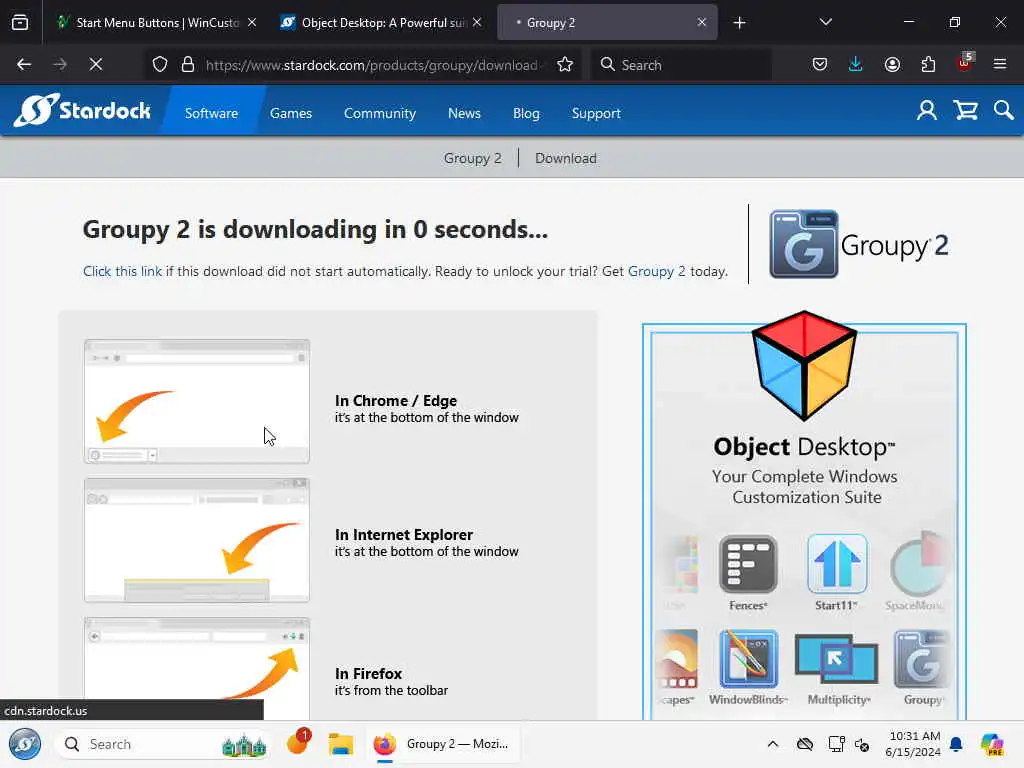Open File Explorer from the taskbar
Viewport: 1024px width, 768px height.
pos(341,744)
